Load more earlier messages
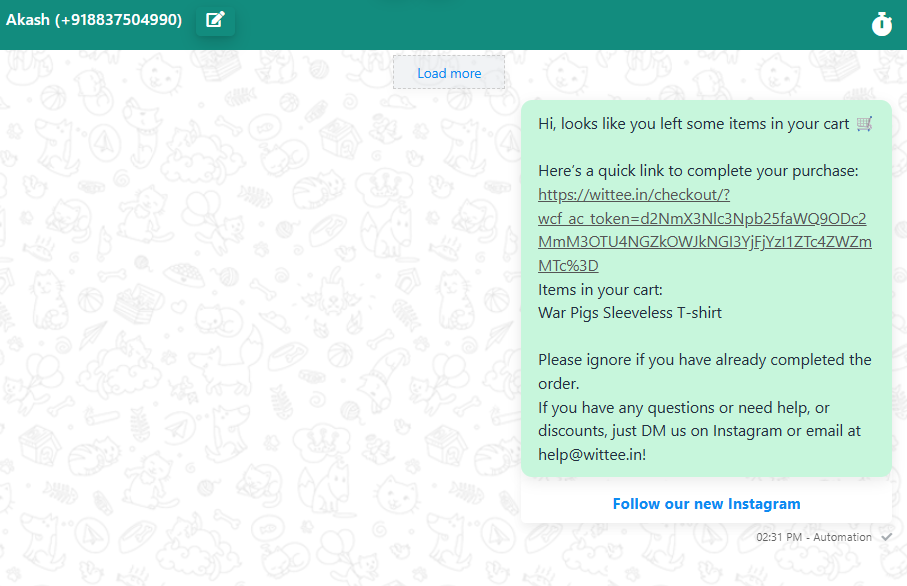Image resolution: width=907 pixels, height=586 pixels. click(449, 73)
